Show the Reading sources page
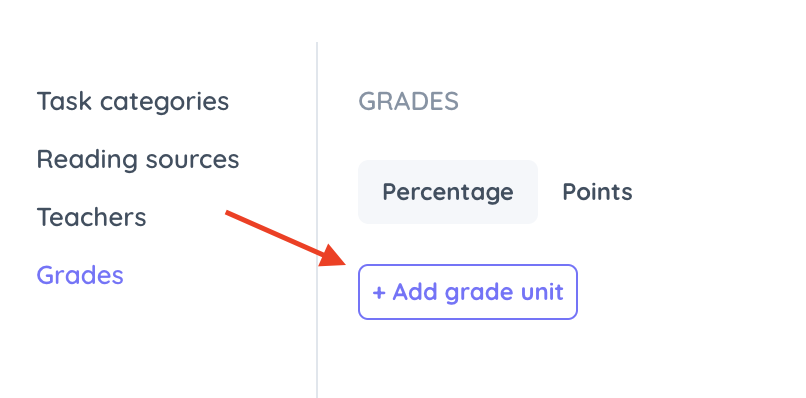The height and width of the screenshot is (398, 806). [x=138, y=159]
